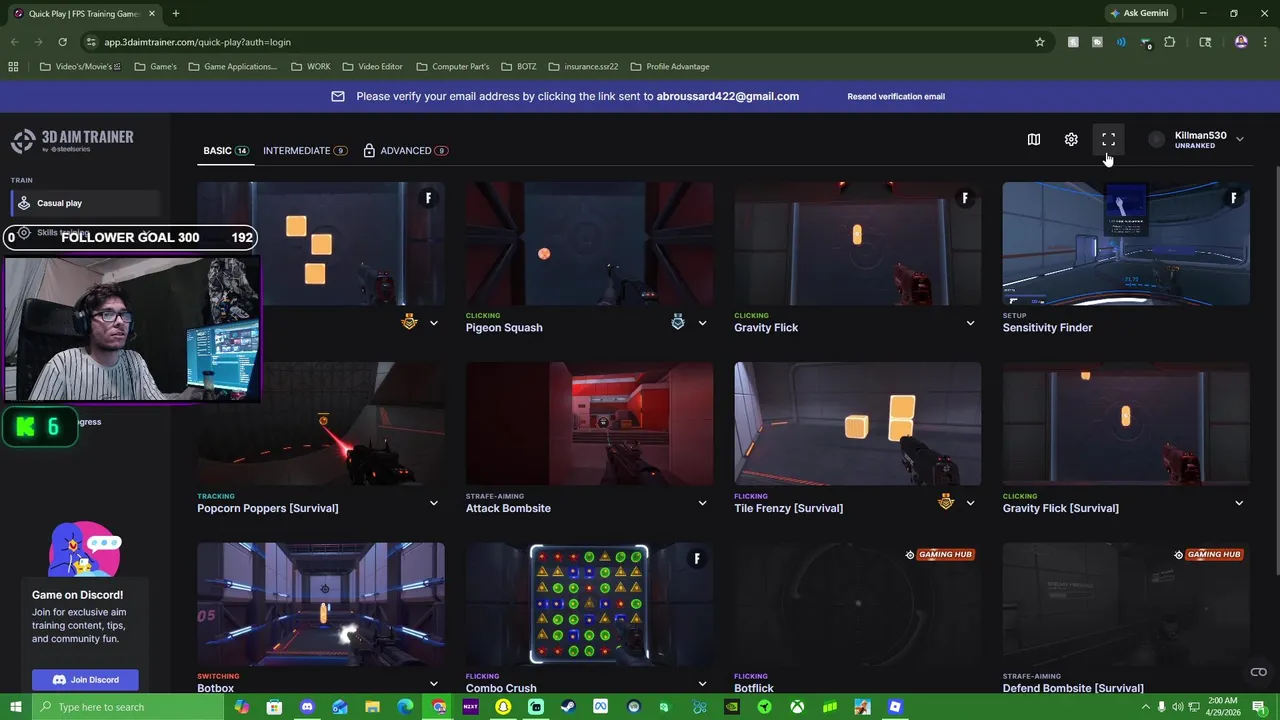Open the Attack Bombsite title
Viewport: 1280px width, 720px height.
tap(508, 508)
